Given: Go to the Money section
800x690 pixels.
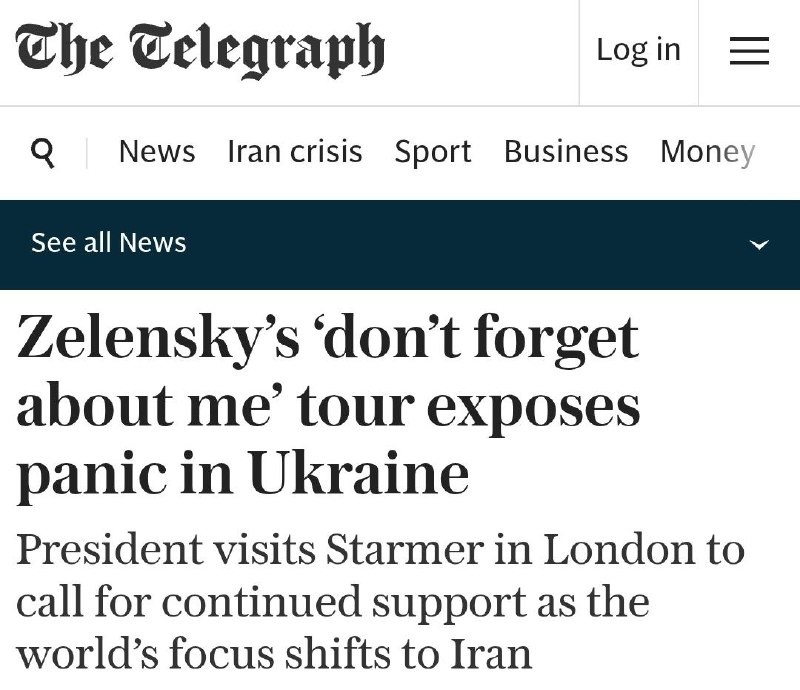Looking at the screenshot, I should (x=707, y=152).
